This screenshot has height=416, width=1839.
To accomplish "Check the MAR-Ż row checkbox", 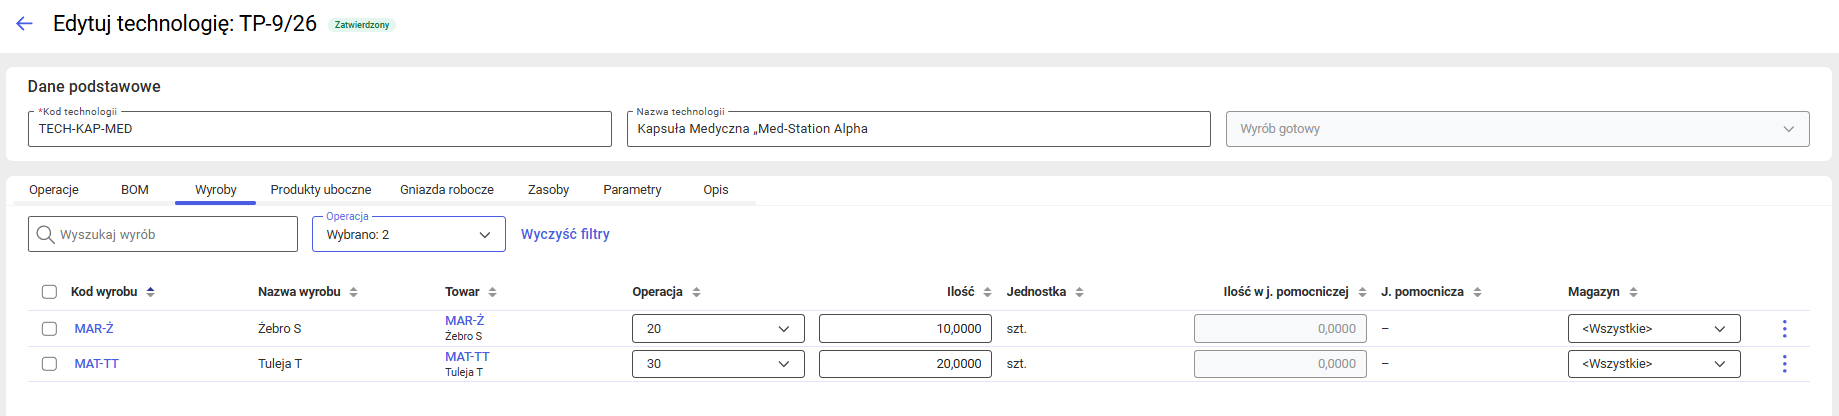I will pos(49,329).
